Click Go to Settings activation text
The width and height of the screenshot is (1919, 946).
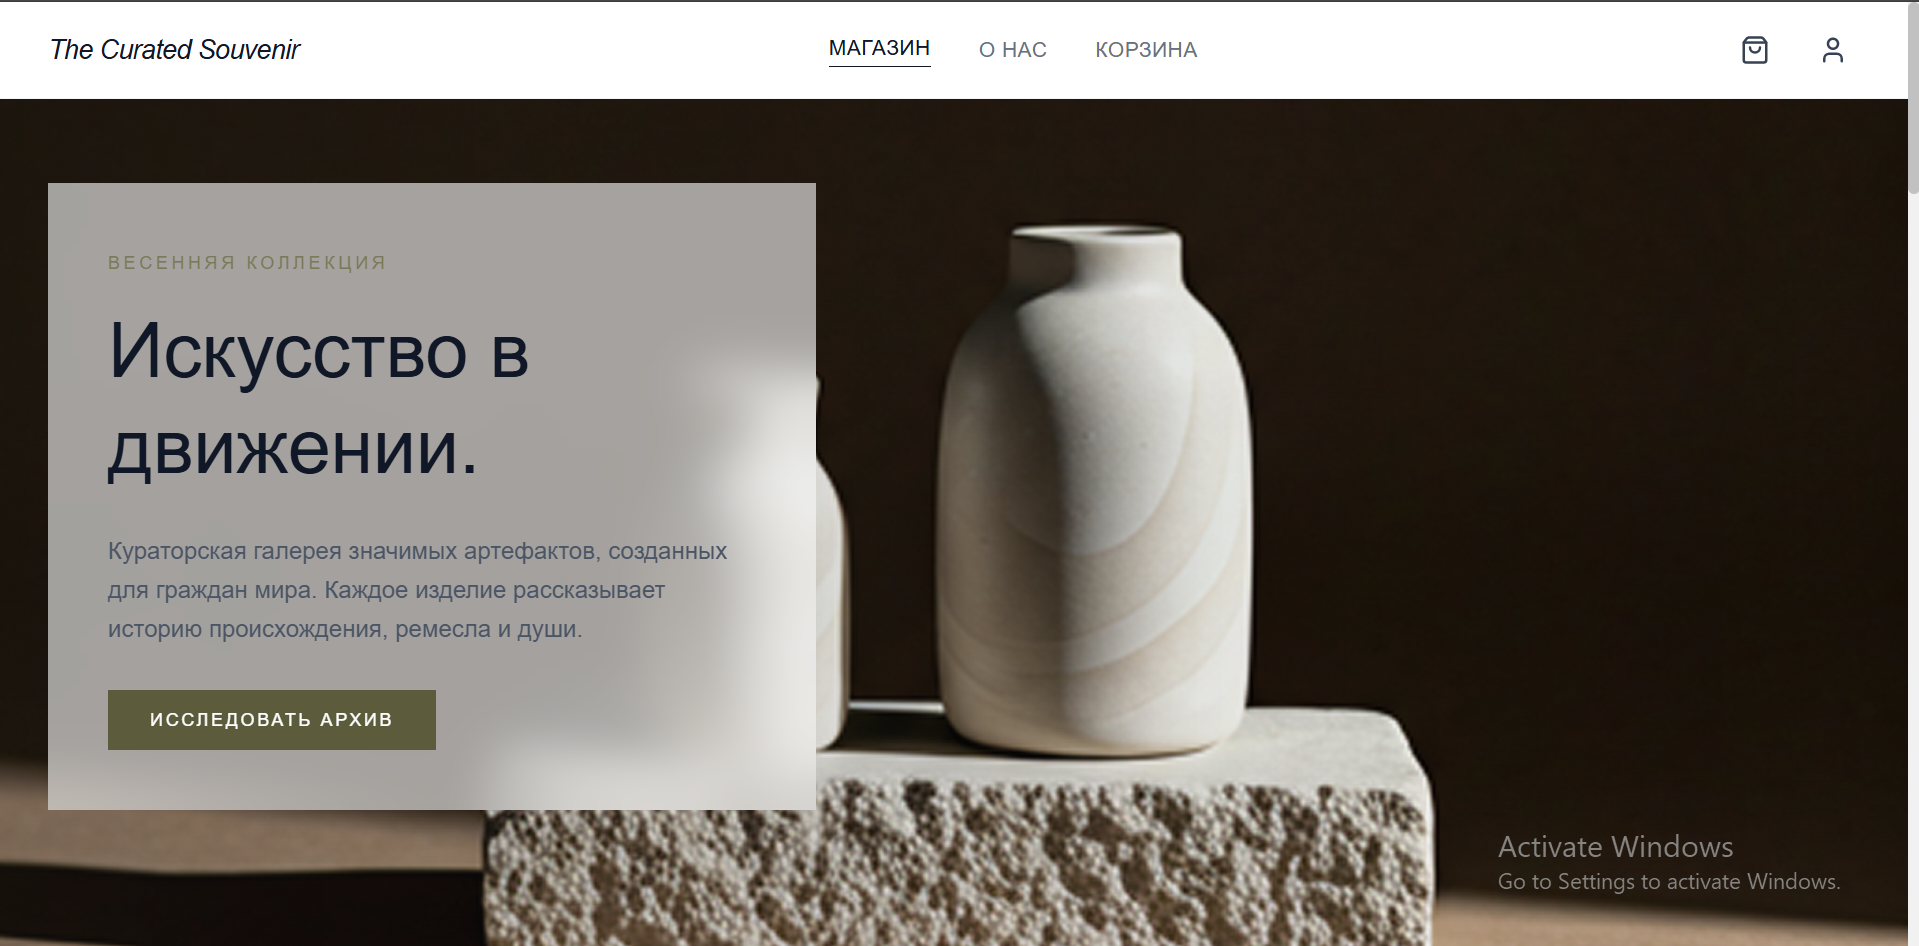pyautogui.click(x=1668, y=882)
